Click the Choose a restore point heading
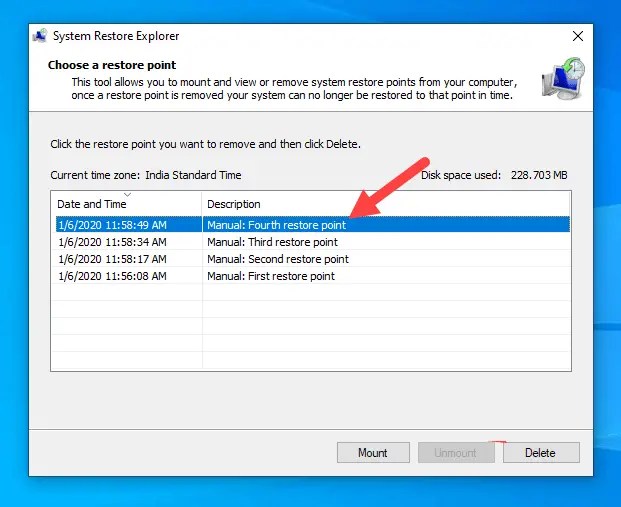This screenshot has width=621, height=507. [112, 65]
